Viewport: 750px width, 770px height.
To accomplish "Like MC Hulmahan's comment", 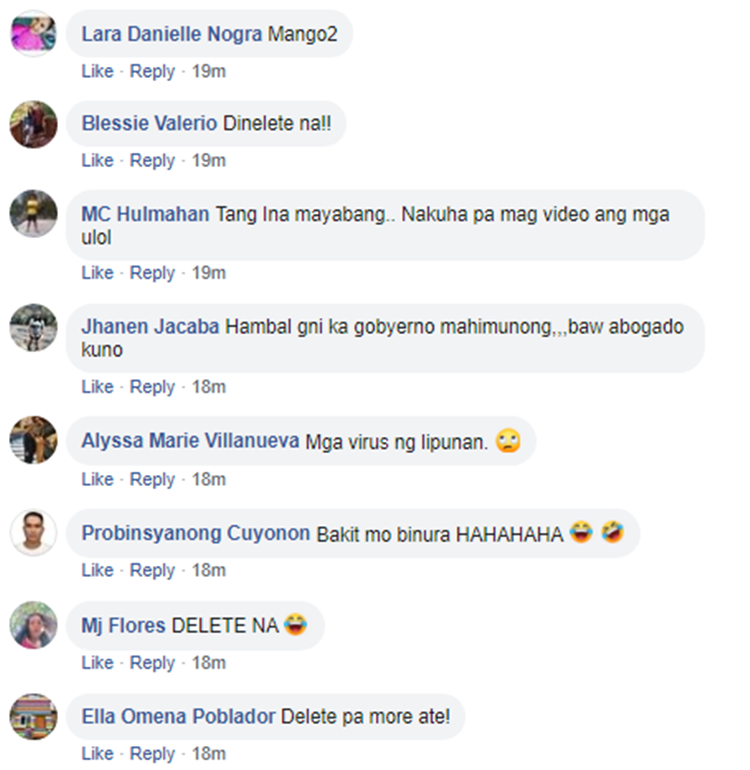I will click(x=97, y=273).
